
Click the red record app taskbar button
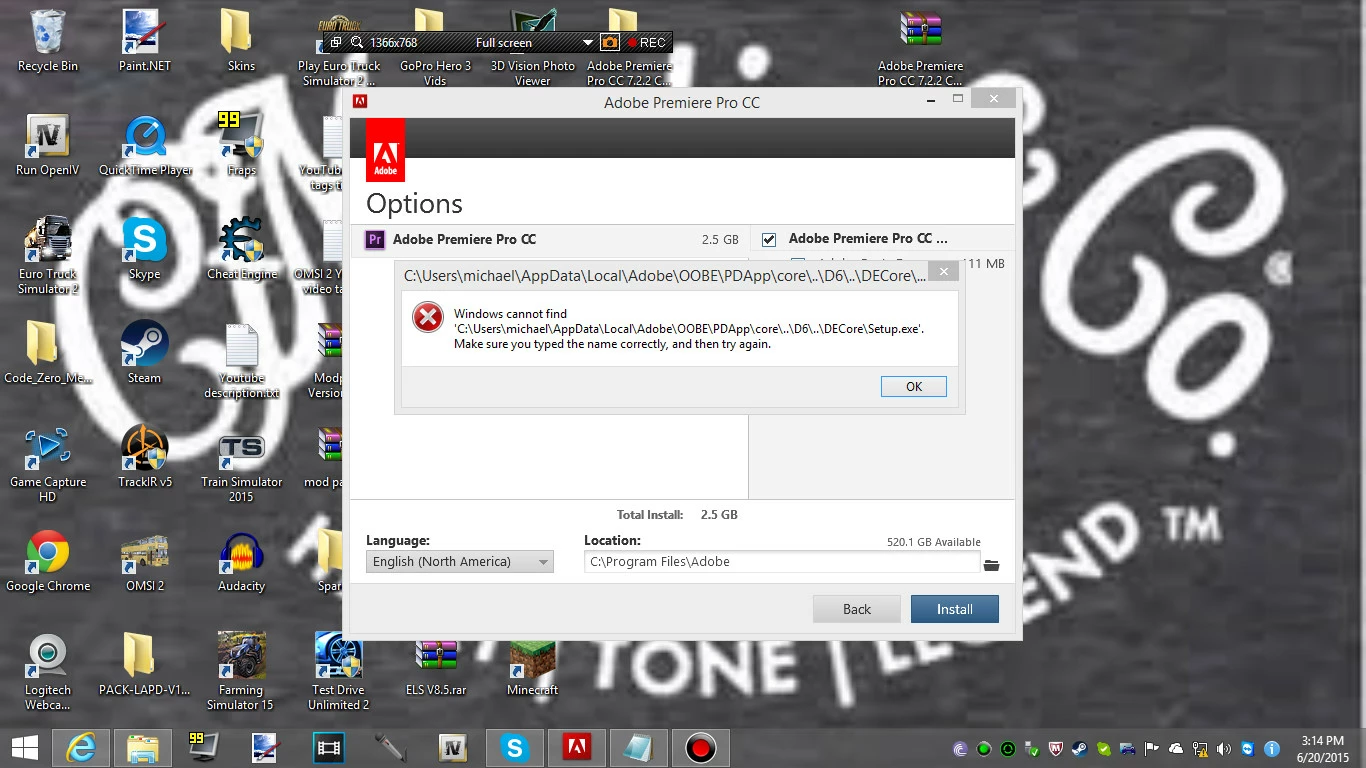[x=701, y=748]
